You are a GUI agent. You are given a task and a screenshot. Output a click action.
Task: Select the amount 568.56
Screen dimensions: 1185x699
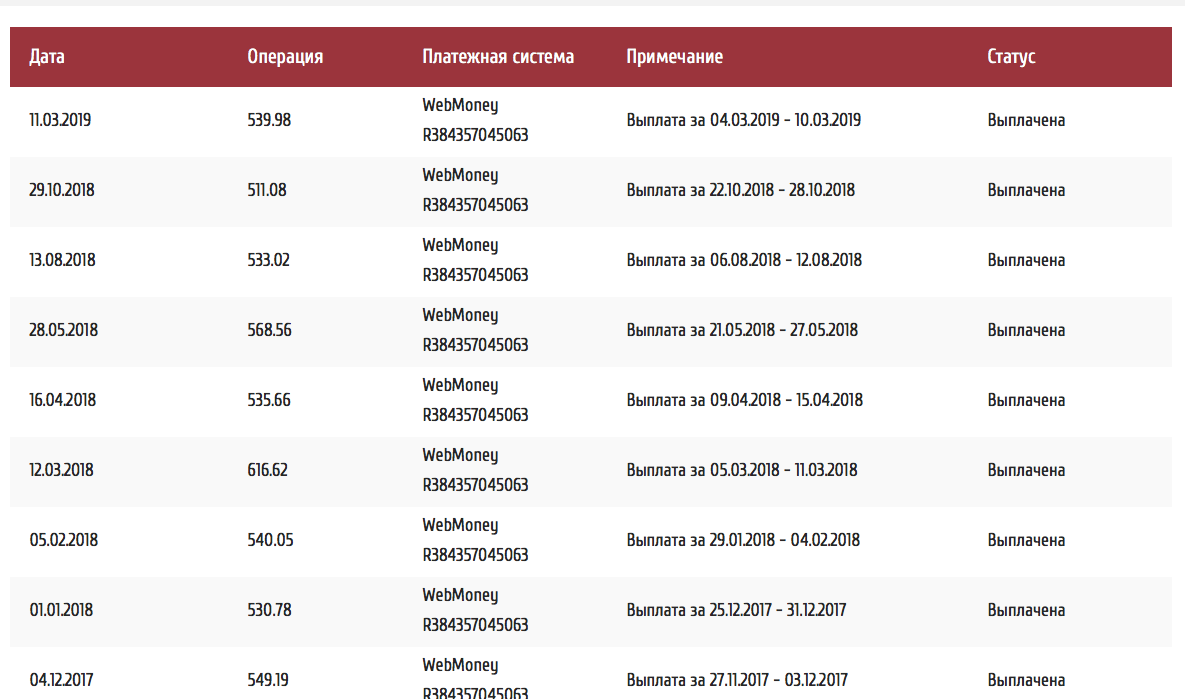click(x=269, y=330)
